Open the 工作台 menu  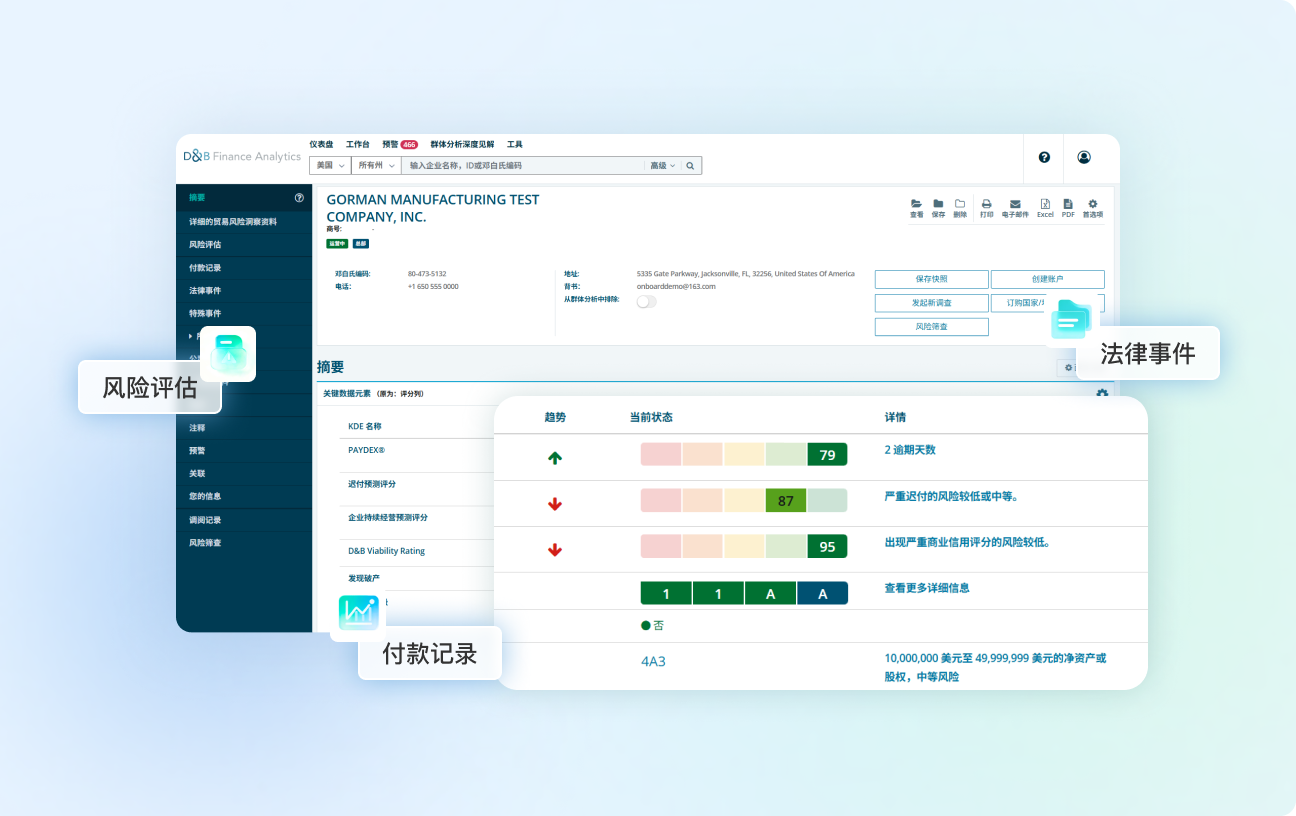pos(357,145)
